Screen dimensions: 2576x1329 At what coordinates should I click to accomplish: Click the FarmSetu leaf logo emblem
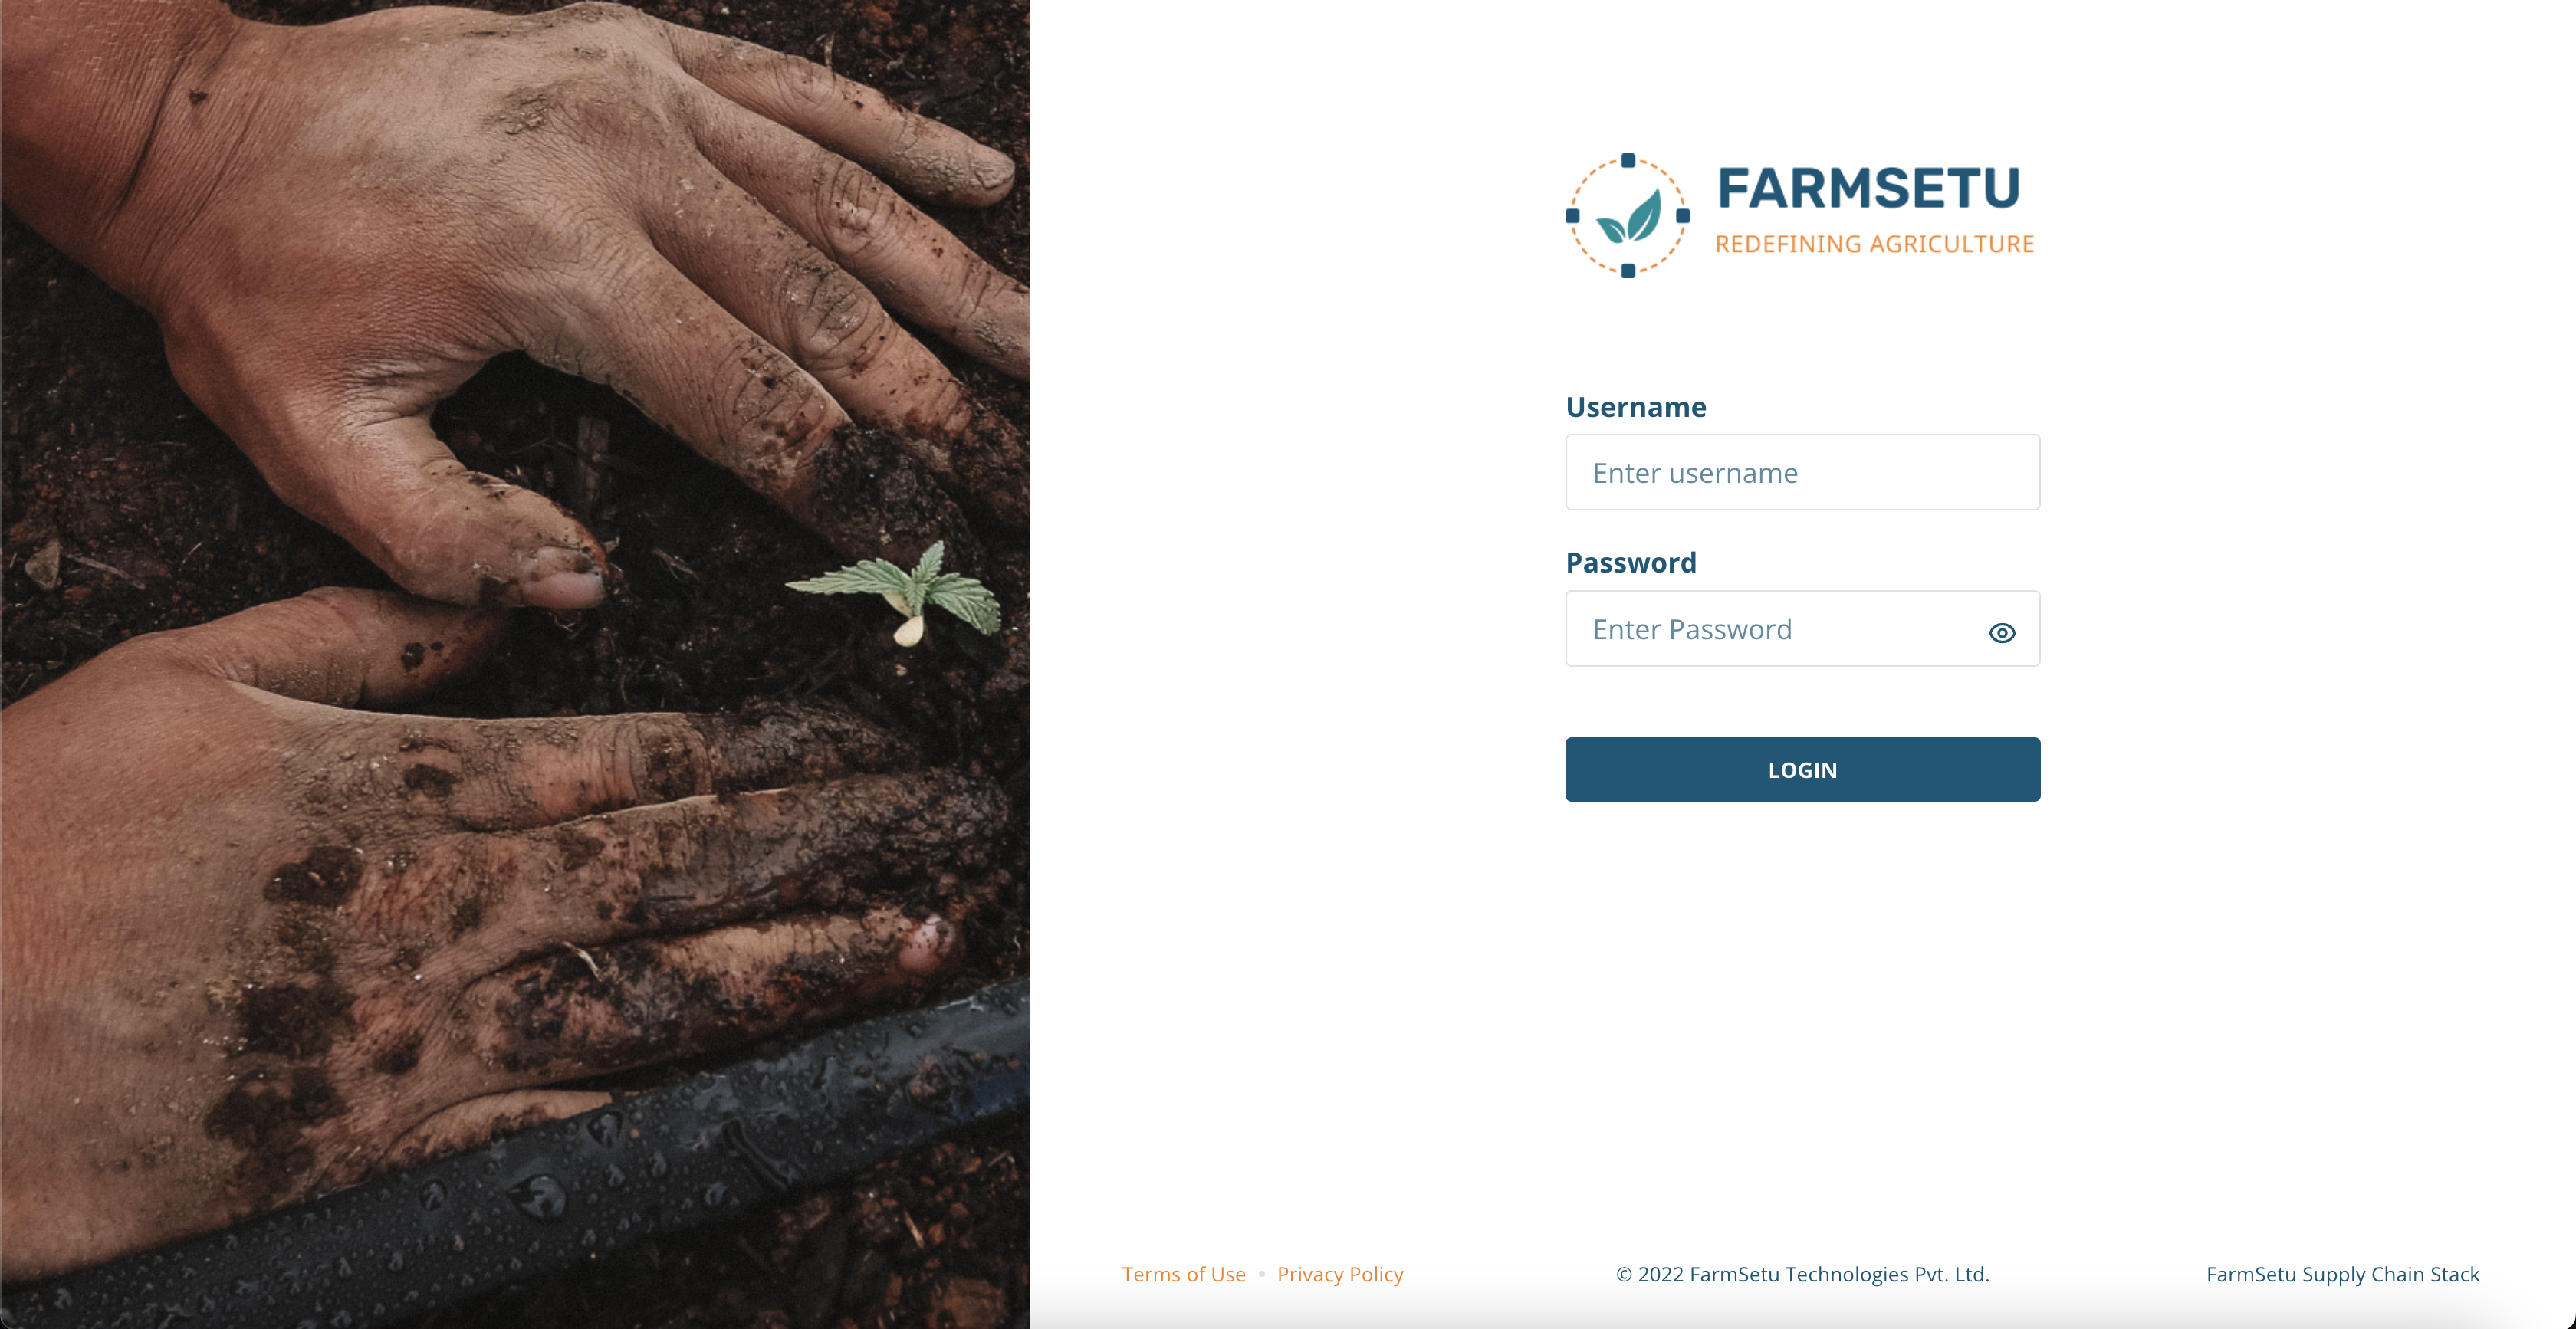pos(1627,215)
